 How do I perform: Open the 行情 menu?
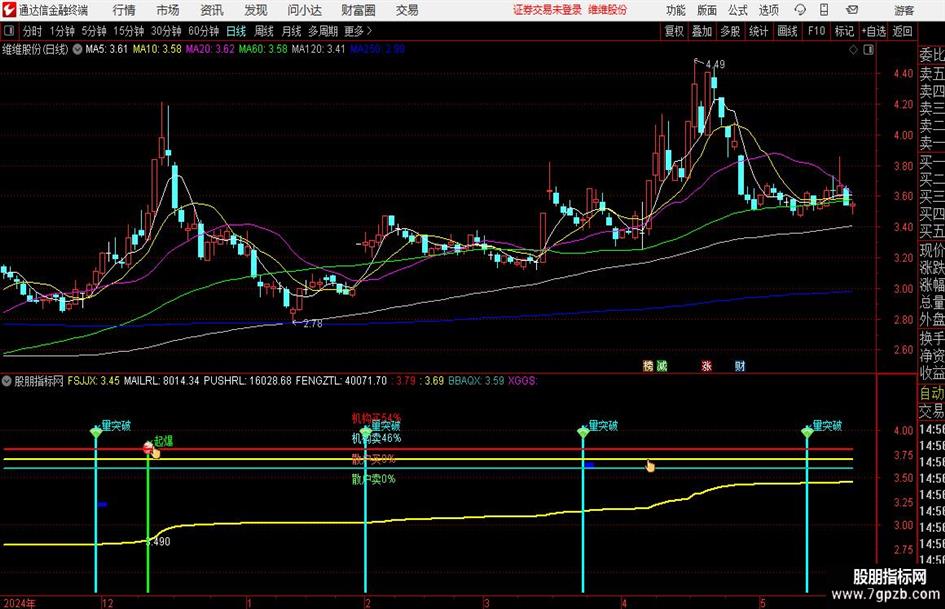124,10
